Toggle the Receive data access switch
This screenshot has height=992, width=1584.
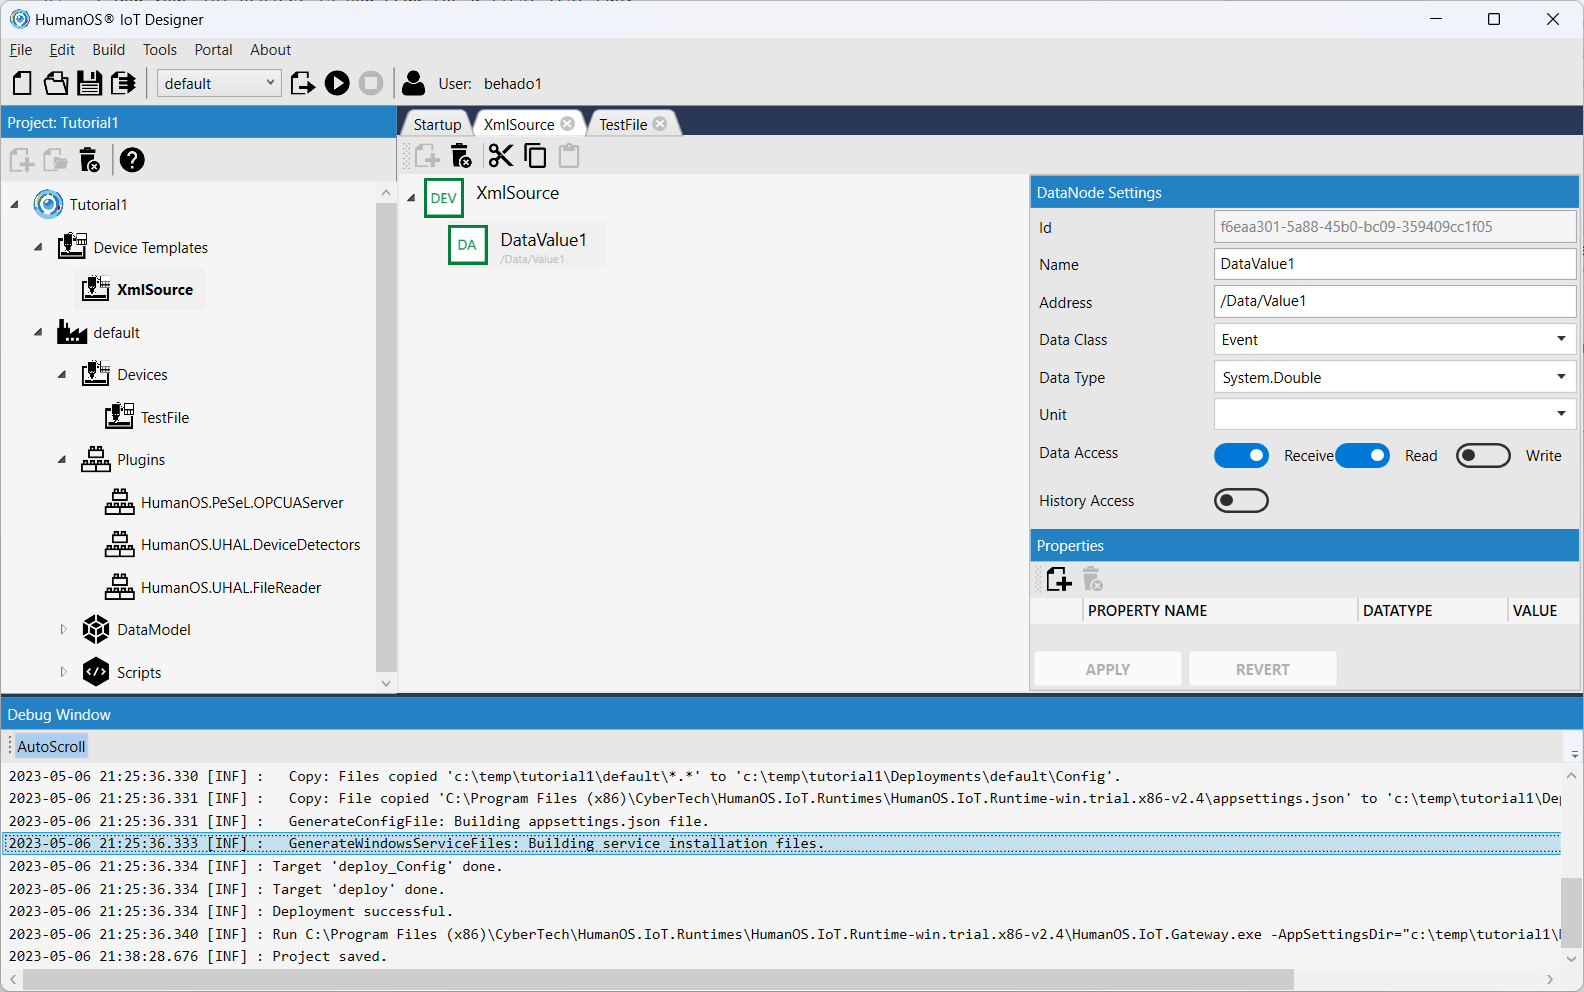[x=1241, y=456]
